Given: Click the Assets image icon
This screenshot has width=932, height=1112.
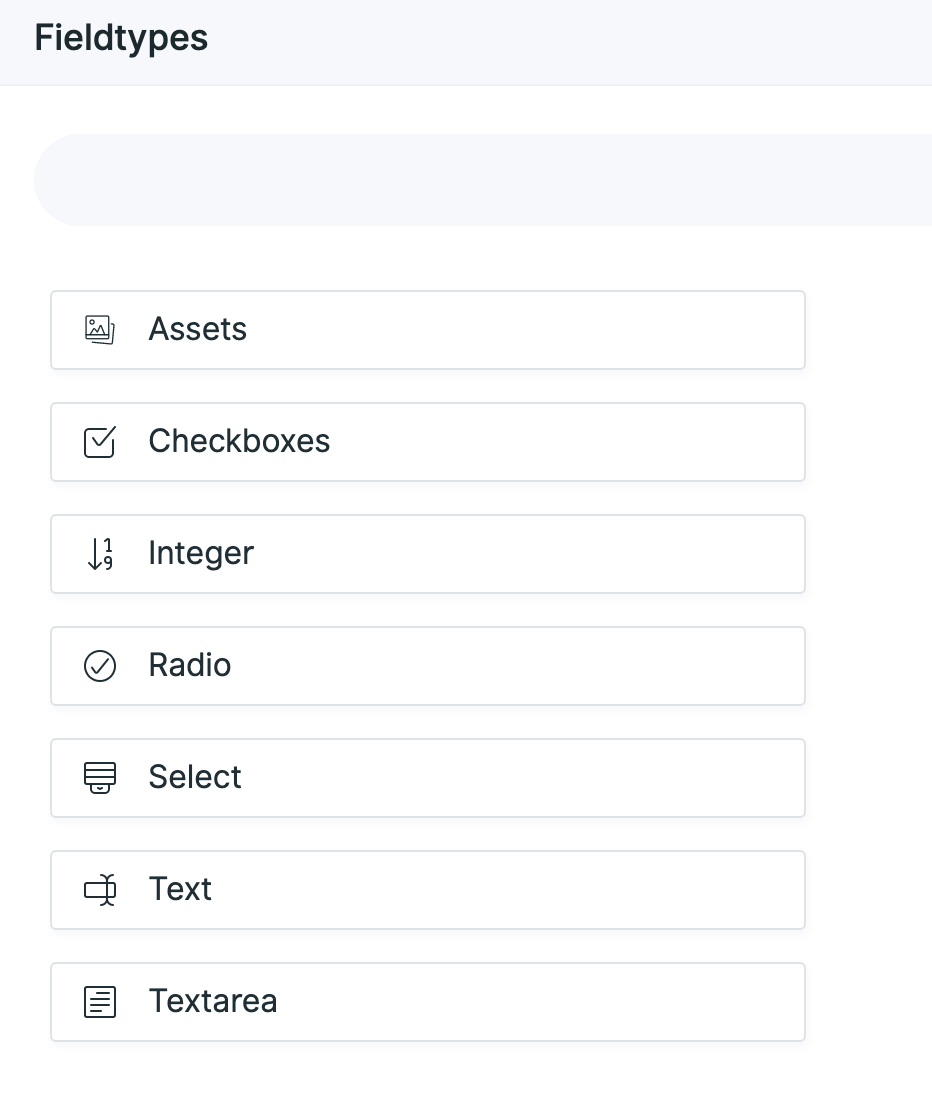Looking at the screenshot, I should [99, 328].
